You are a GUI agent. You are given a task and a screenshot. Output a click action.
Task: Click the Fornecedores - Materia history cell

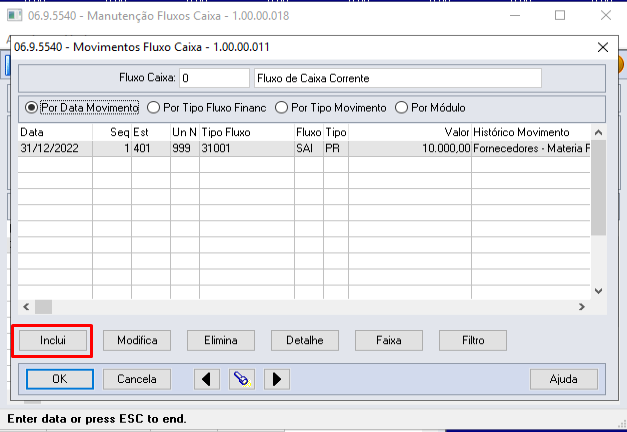(x=531, y=148)
